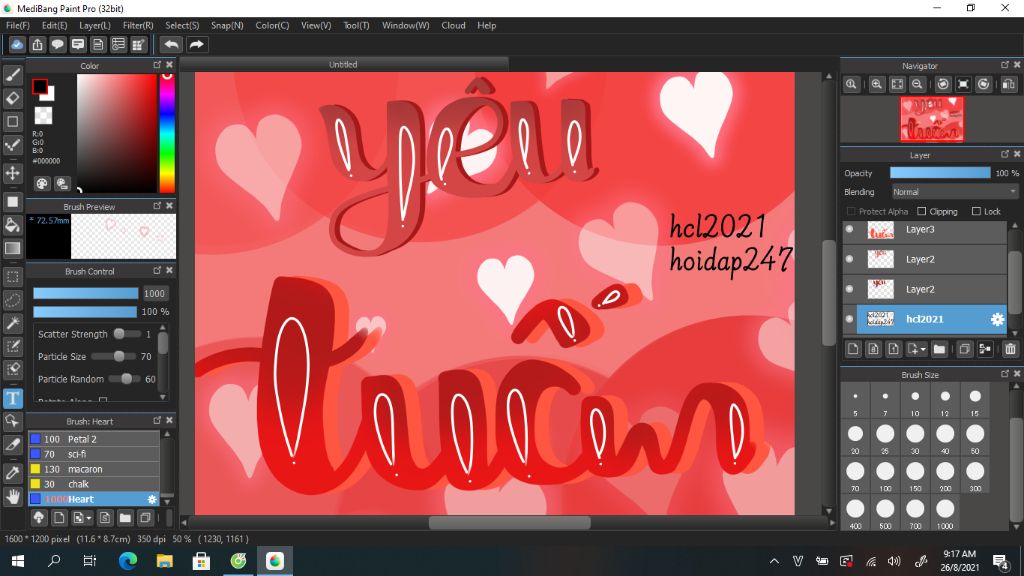Click the export icon in top toolbar
This screenshot has height=576, width=1024.
(37, 44)
